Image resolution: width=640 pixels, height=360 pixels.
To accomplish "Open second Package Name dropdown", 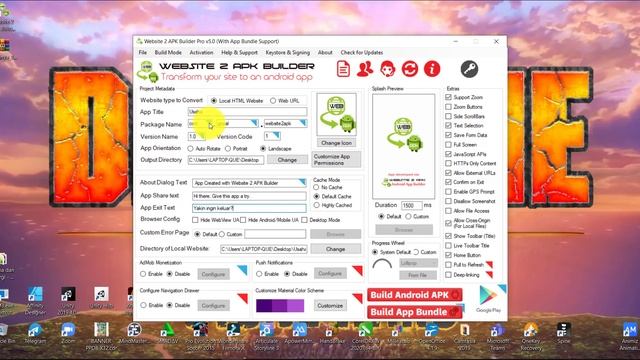I will (302, 123).
